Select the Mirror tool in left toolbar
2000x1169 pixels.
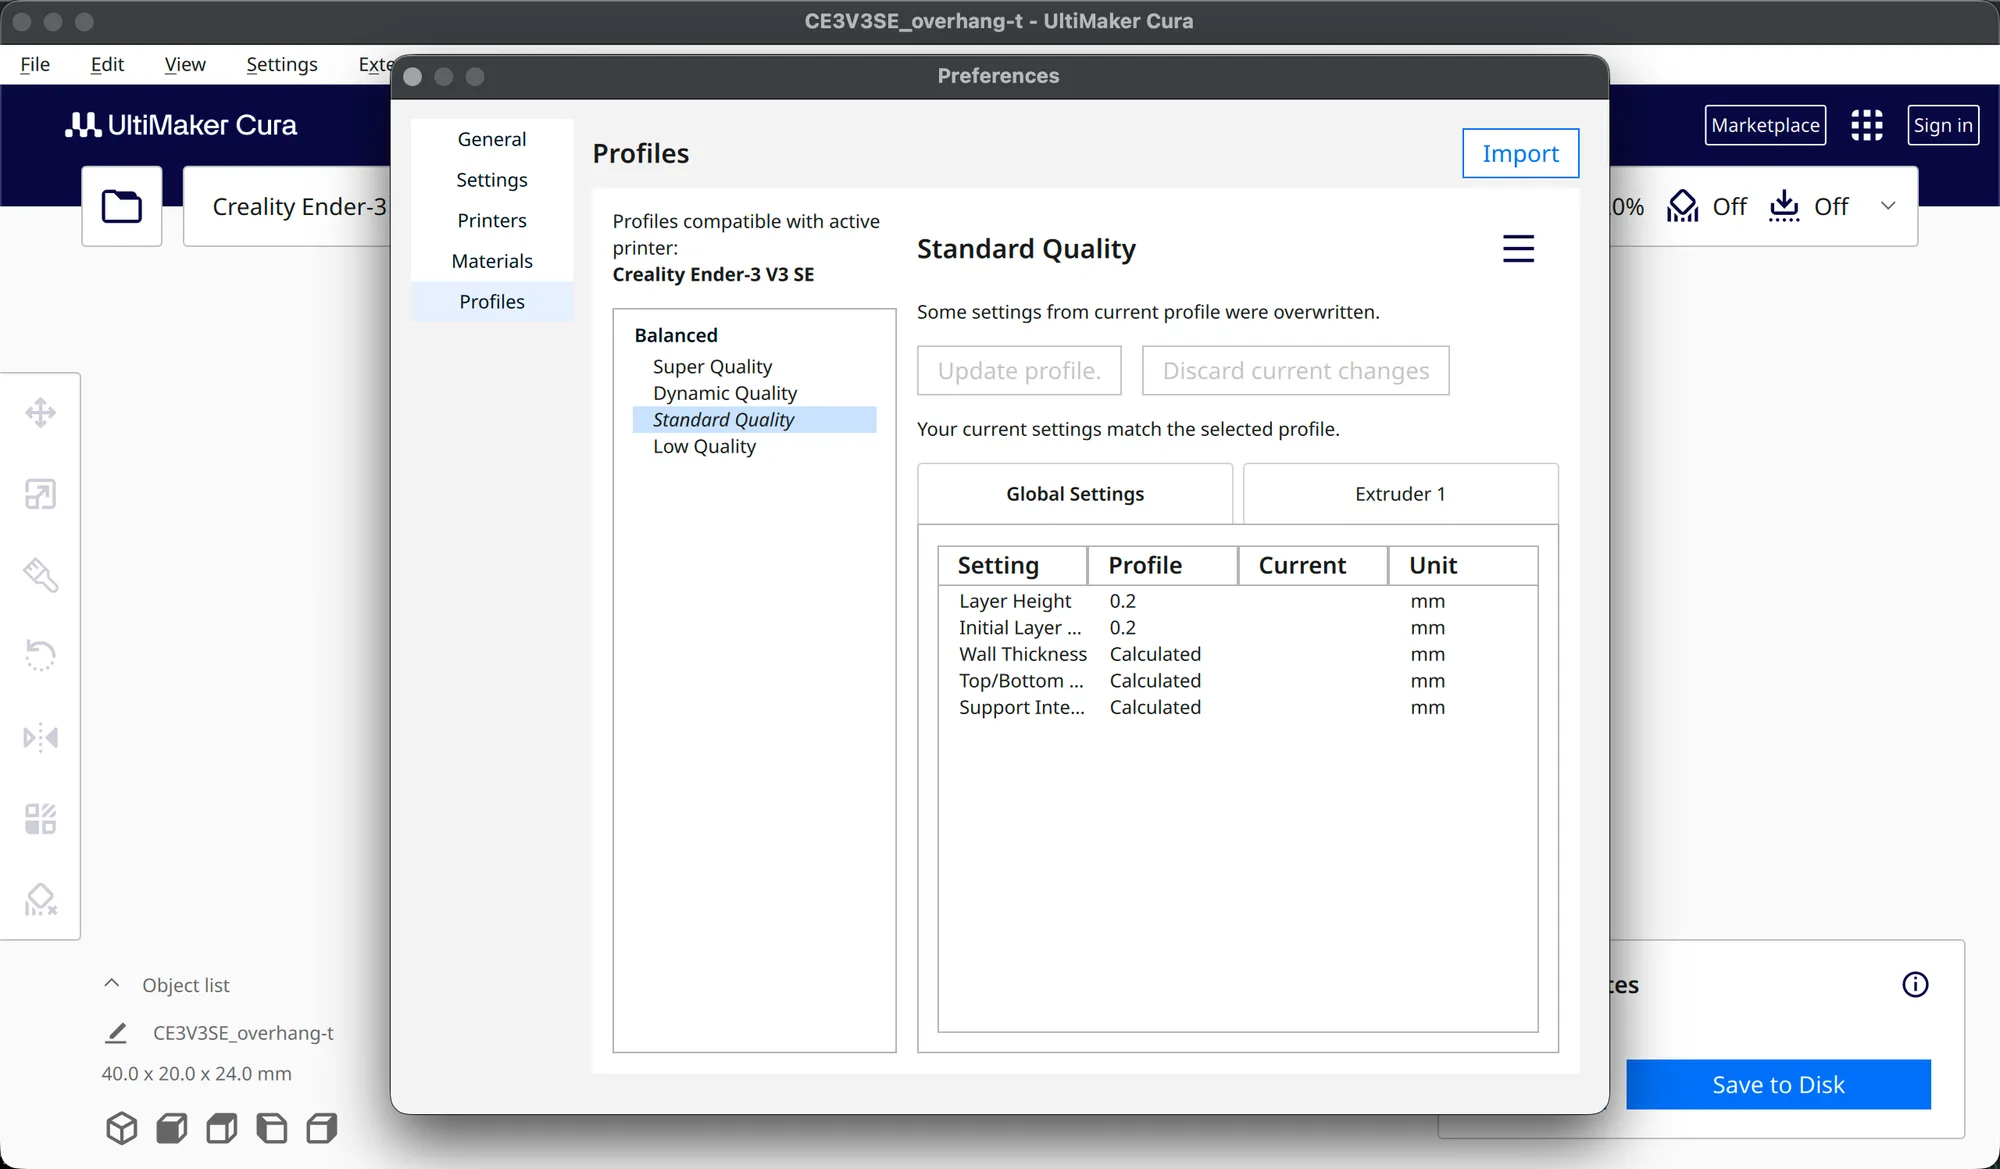40,738
